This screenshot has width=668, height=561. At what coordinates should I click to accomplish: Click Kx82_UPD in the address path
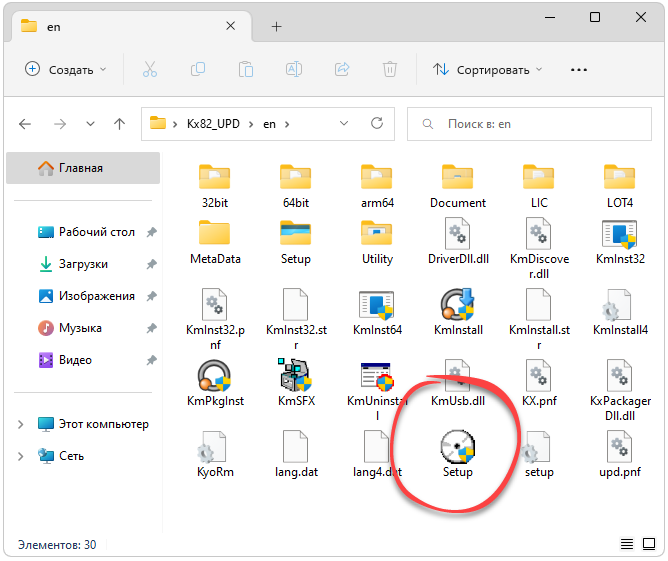(x=213, y=124)
